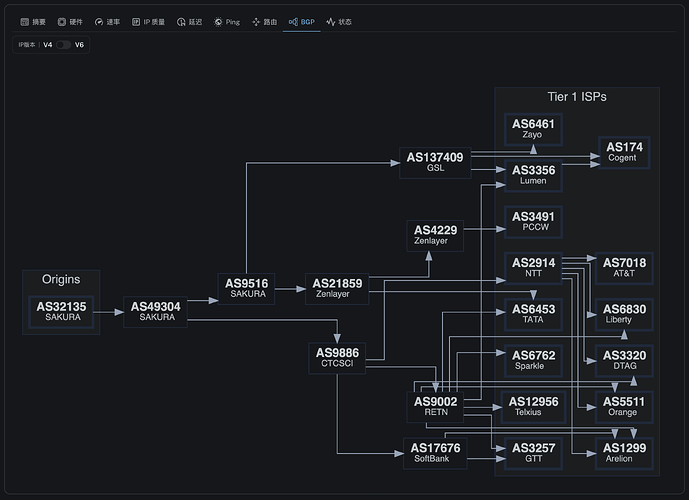Click the AS1299 Arelion node
The height and width of the screenshot is (500, 689).
[x=624, y=453]
